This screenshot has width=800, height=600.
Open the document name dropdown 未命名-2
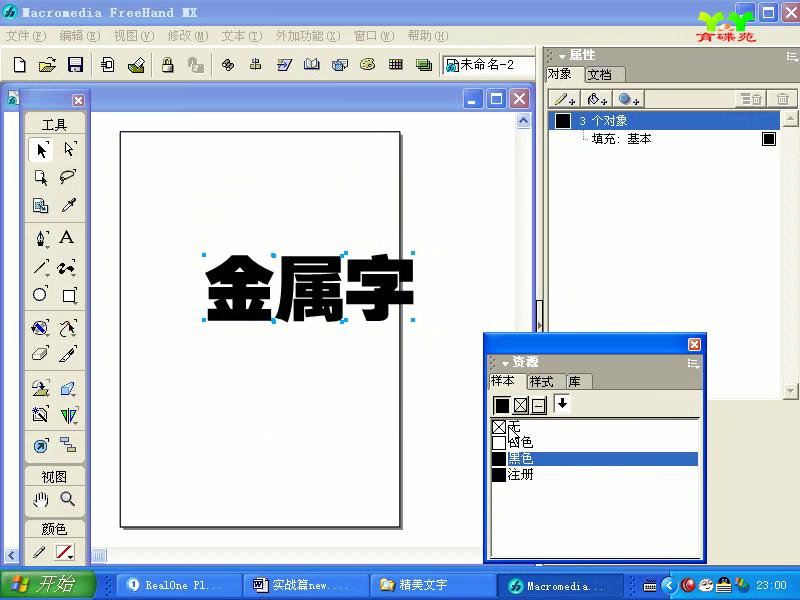(489, 65)
